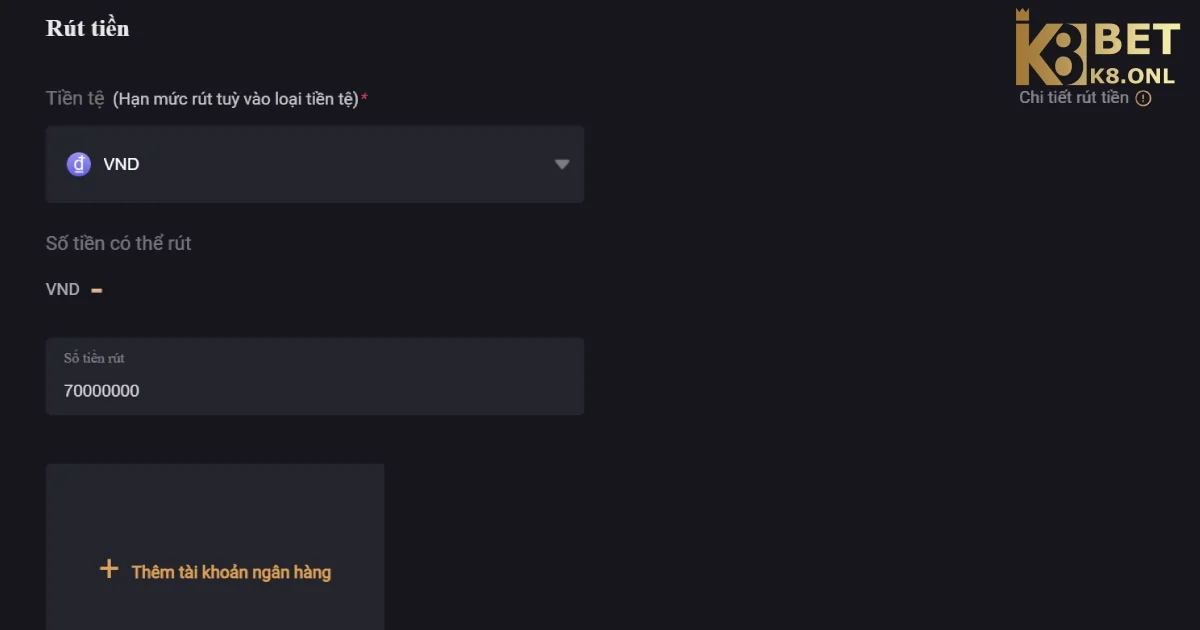Click the Số tiền có thể rút label
Viewport: 1200px width, 630px height.
(118, 242)
